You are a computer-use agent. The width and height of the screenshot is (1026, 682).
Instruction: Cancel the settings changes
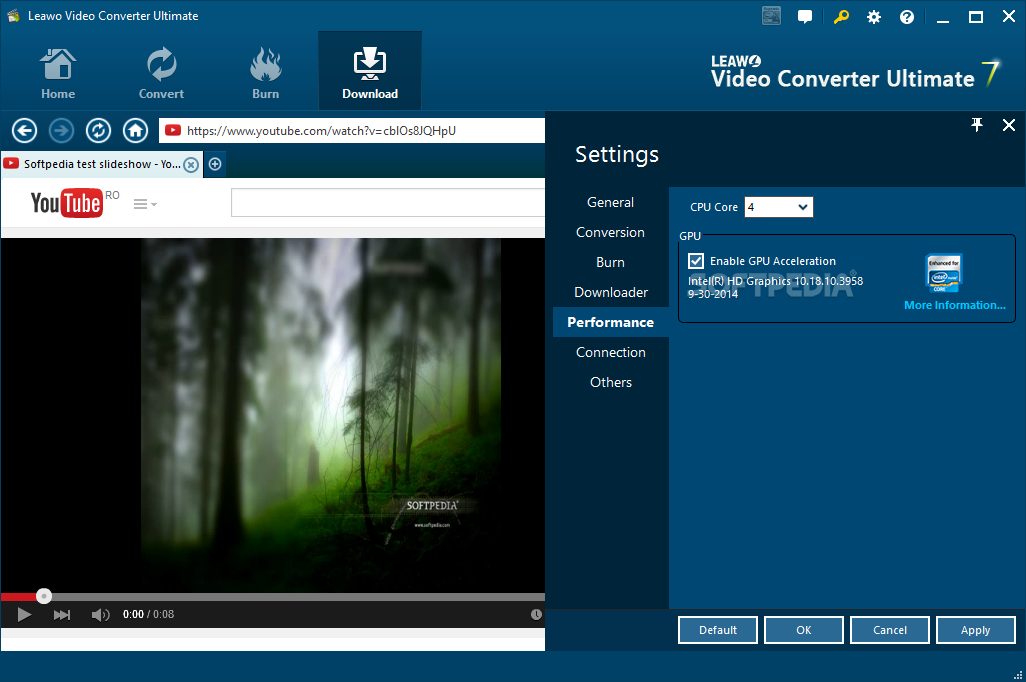coord(890,630)
